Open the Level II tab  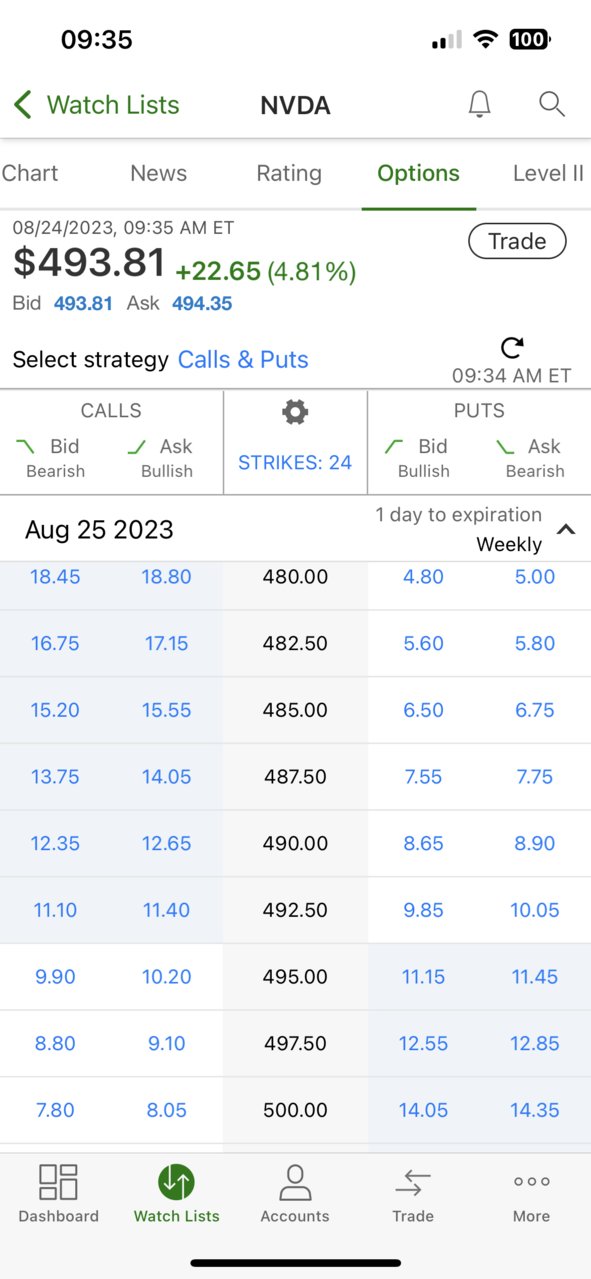tap(548, 173)
